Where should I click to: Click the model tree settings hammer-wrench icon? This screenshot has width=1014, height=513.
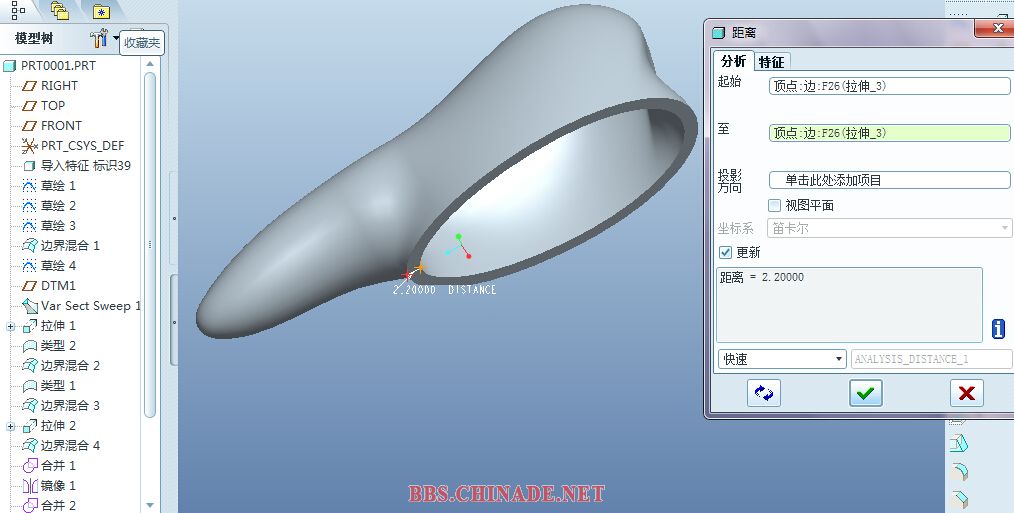tap(98, 39)
